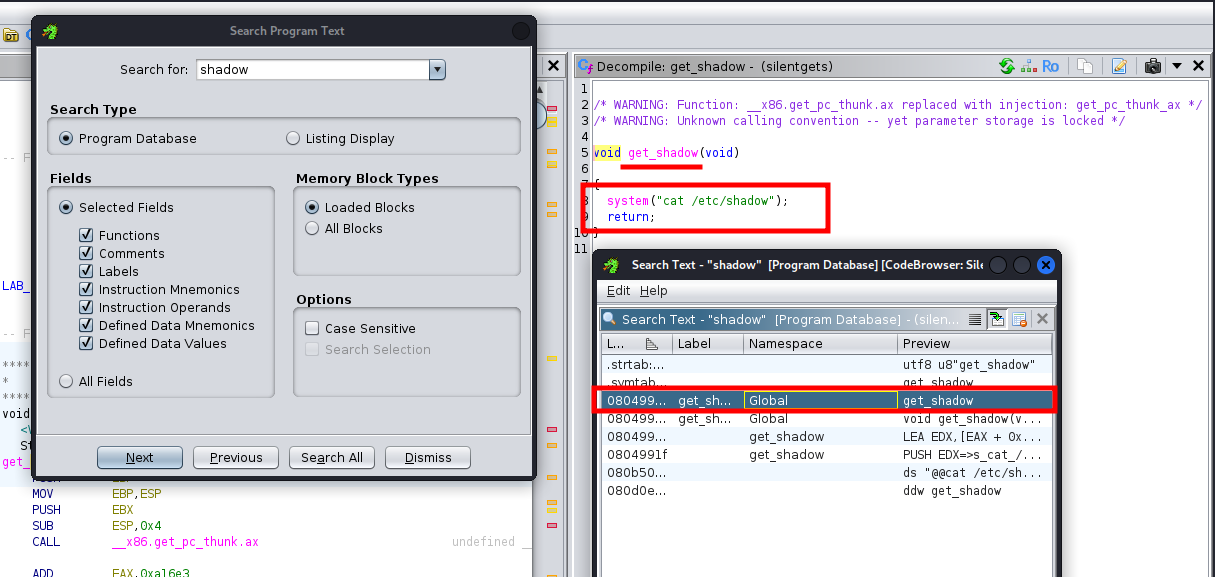Select the Listing Display radio button
Viewport: 1215px width, 577px height.
[x=293, y=138]
